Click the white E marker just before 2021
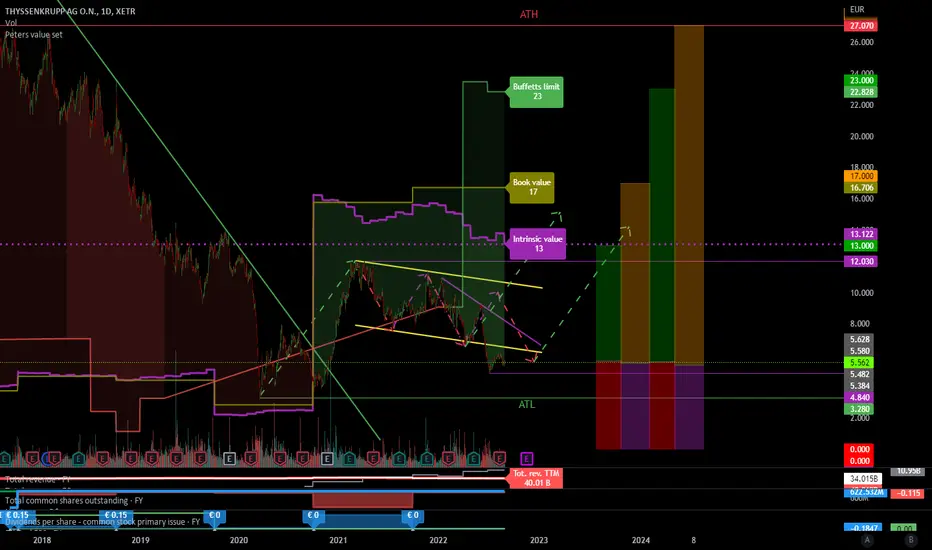Screen dimensions: 932x550 [327, 458]
